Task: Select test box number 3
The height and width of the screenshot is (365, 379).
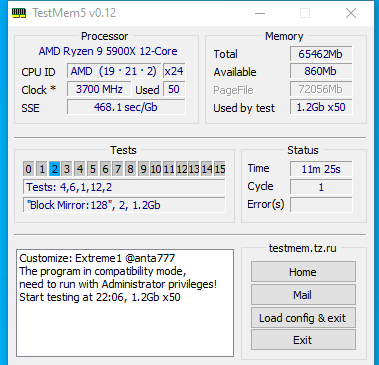Action: 67,169
